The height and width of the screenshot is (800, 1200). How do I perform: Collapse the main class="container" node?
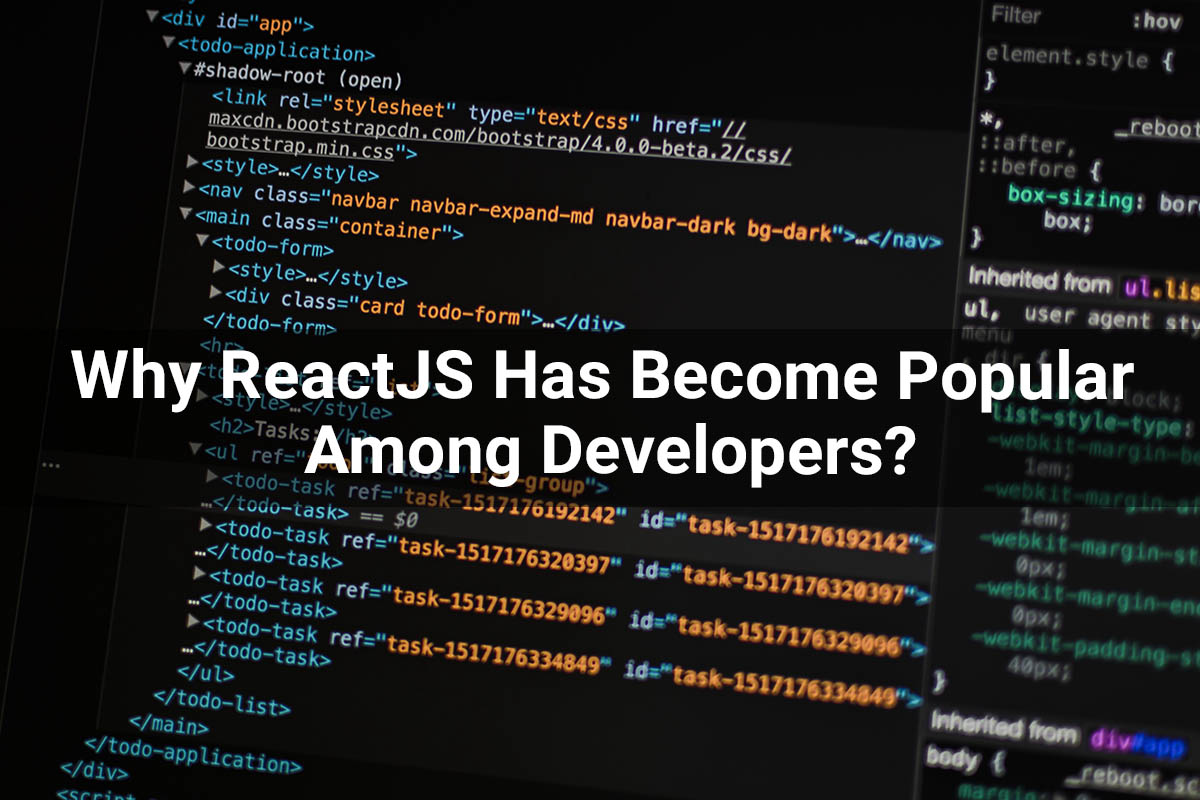point(185,214)
